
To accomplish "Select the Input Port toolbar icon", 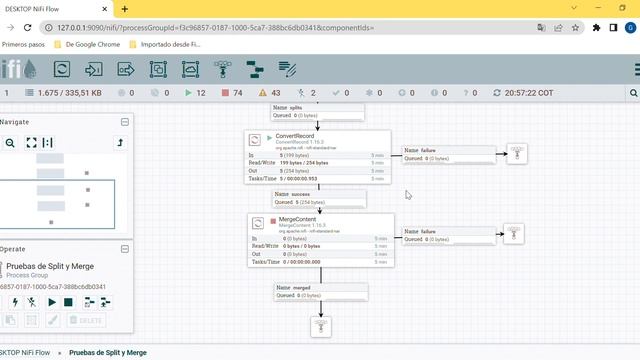I will [x=93, y=69].
